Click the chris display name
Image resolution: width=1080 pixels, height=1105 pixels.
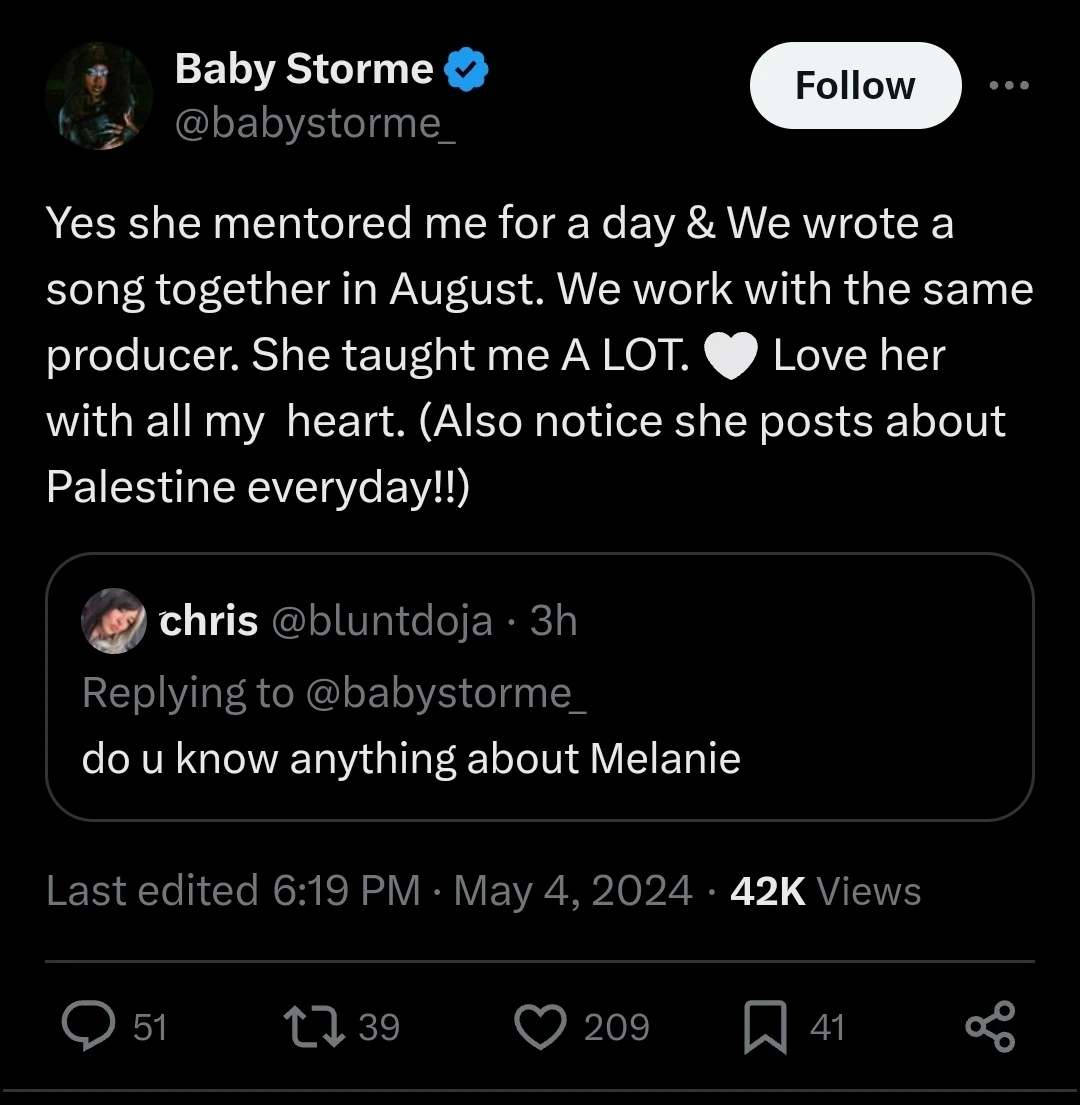[208, 622]
